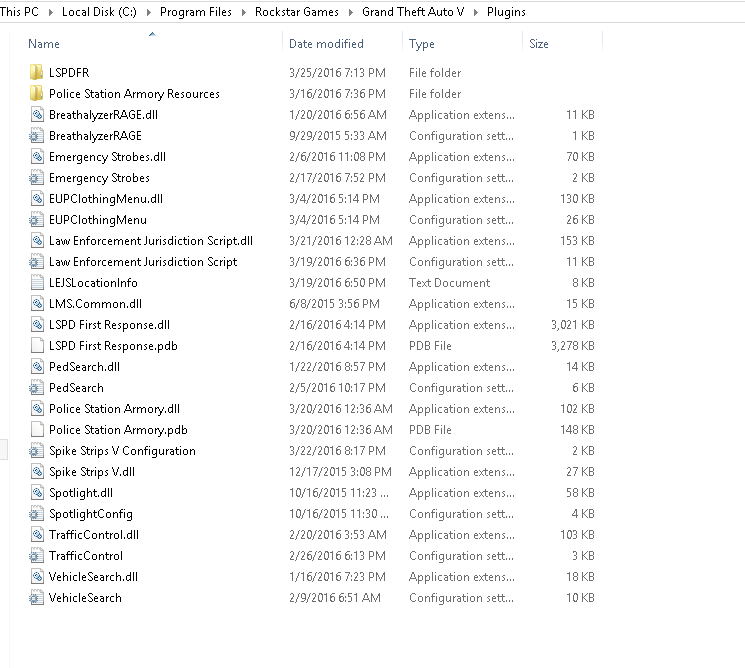Select the Police Station Armory.dll icon
Screen dimensions: 745x668
(x=37, y=409)
